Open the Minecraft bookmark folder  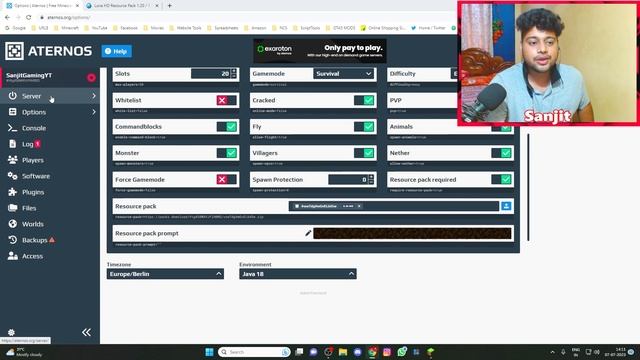pos(66,28)
